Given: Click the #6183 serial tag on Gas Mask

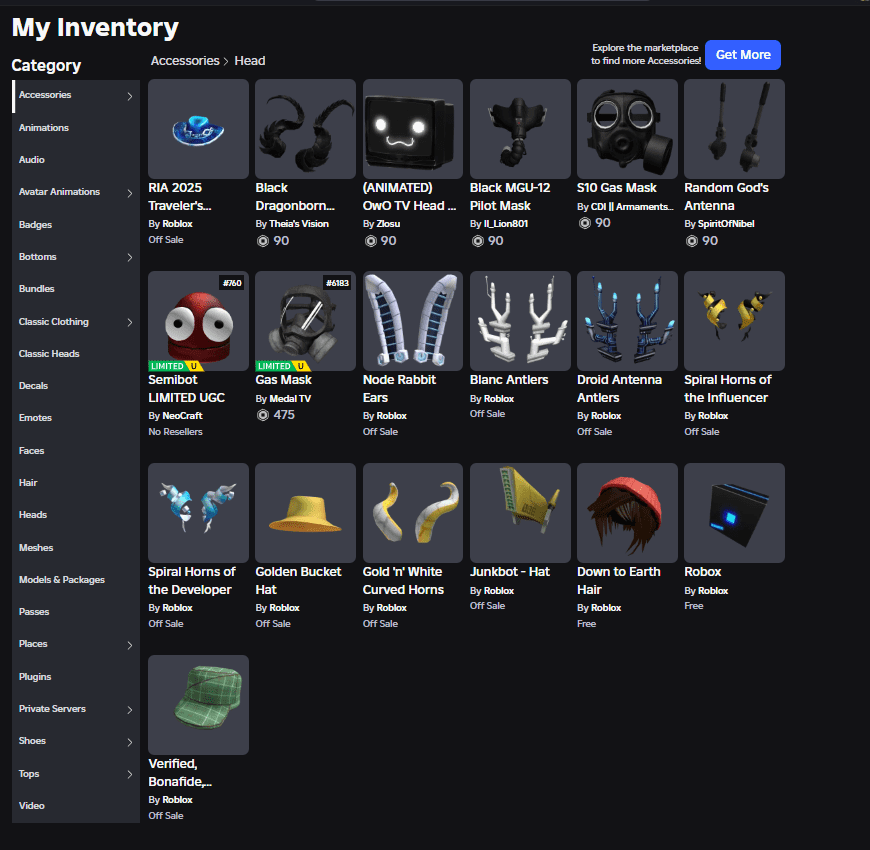Looking at the screenshot, I should click(336, 283).
